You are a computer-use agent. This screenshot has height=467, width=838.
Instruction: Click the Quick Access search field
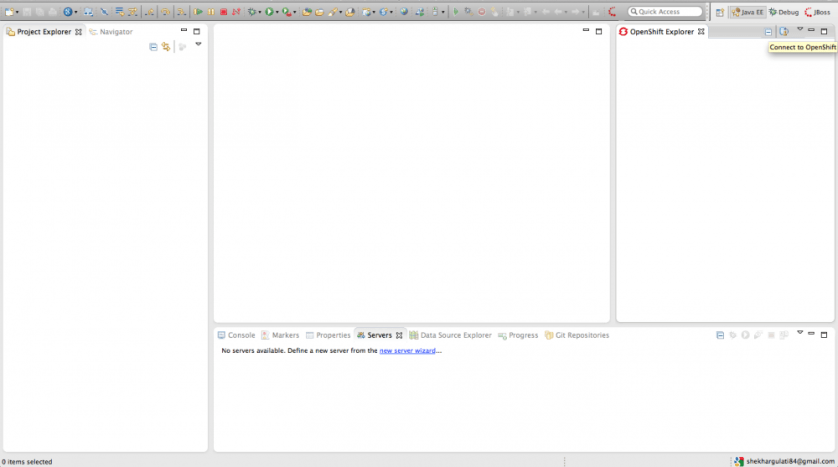point(665,12)
